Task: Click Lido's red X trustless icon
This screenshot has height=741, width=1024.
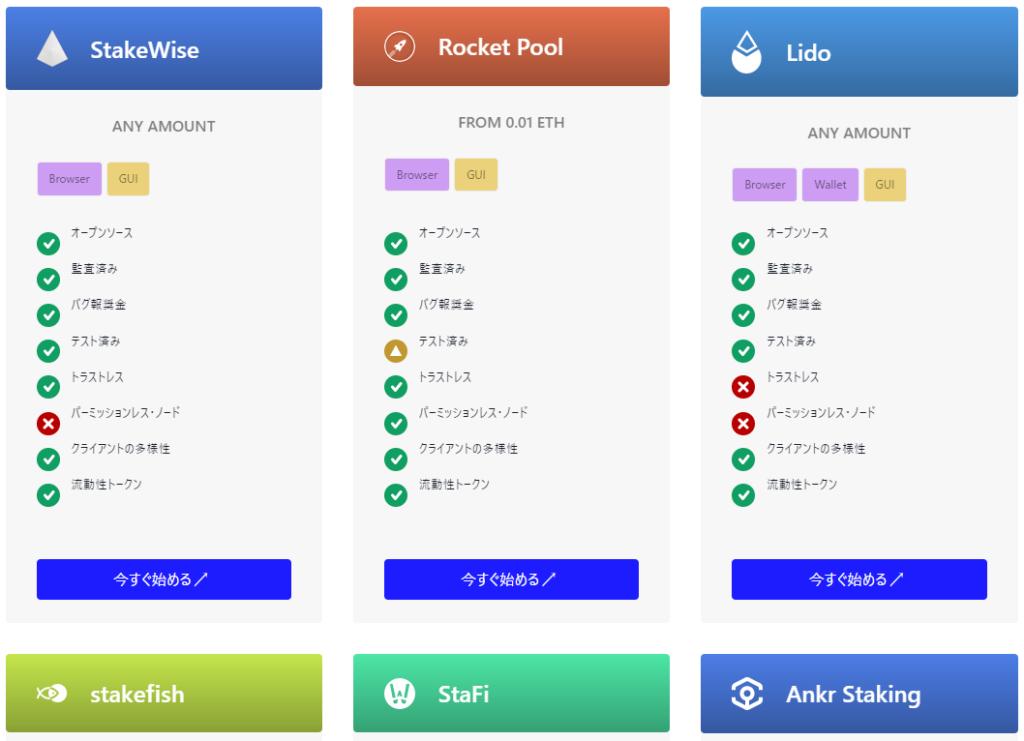Action: [743, 387]
